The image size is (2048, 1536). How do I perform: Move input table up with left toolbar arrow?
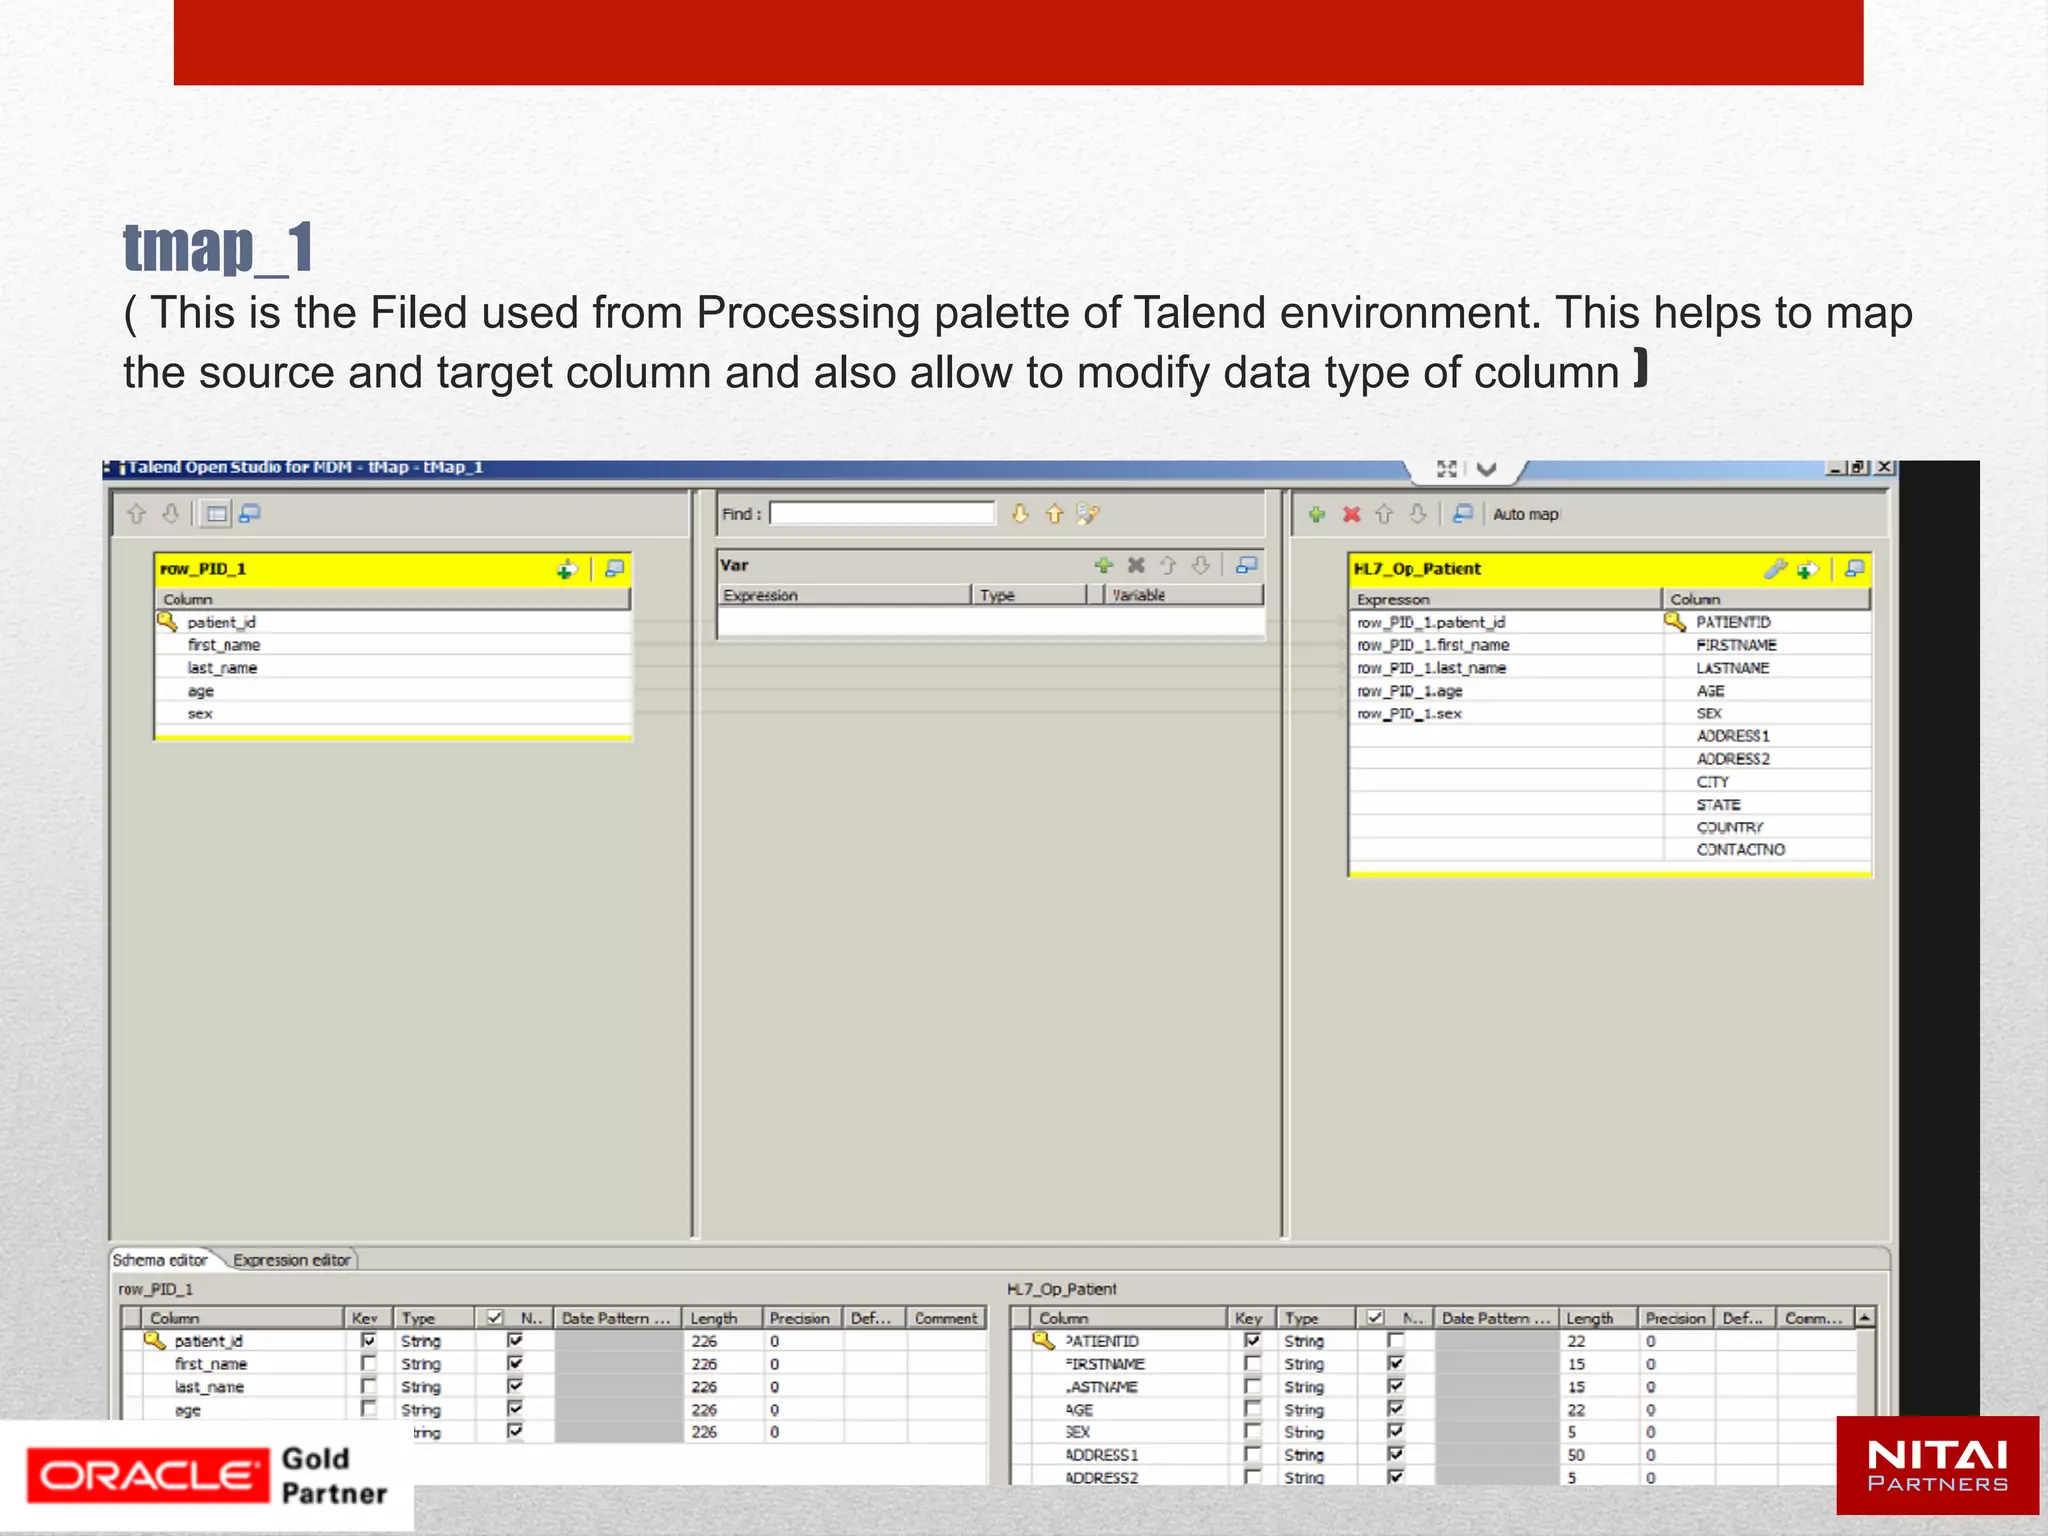137,514
